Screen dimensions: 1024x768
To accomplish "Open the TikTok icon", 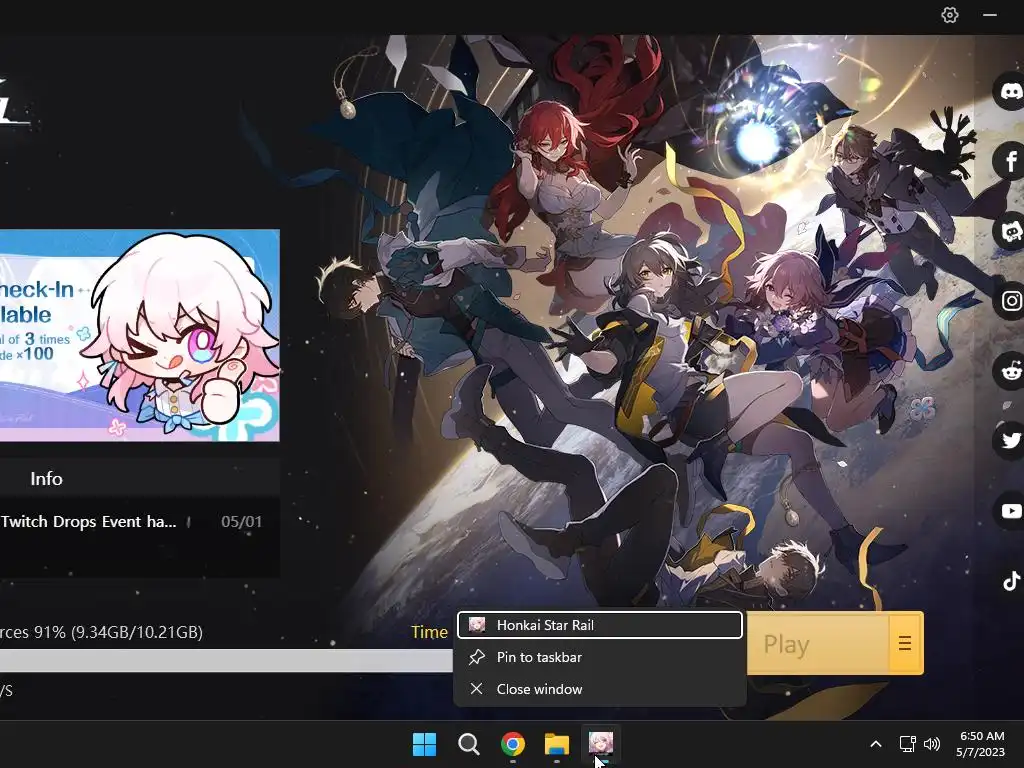I will coord(1011,581).
